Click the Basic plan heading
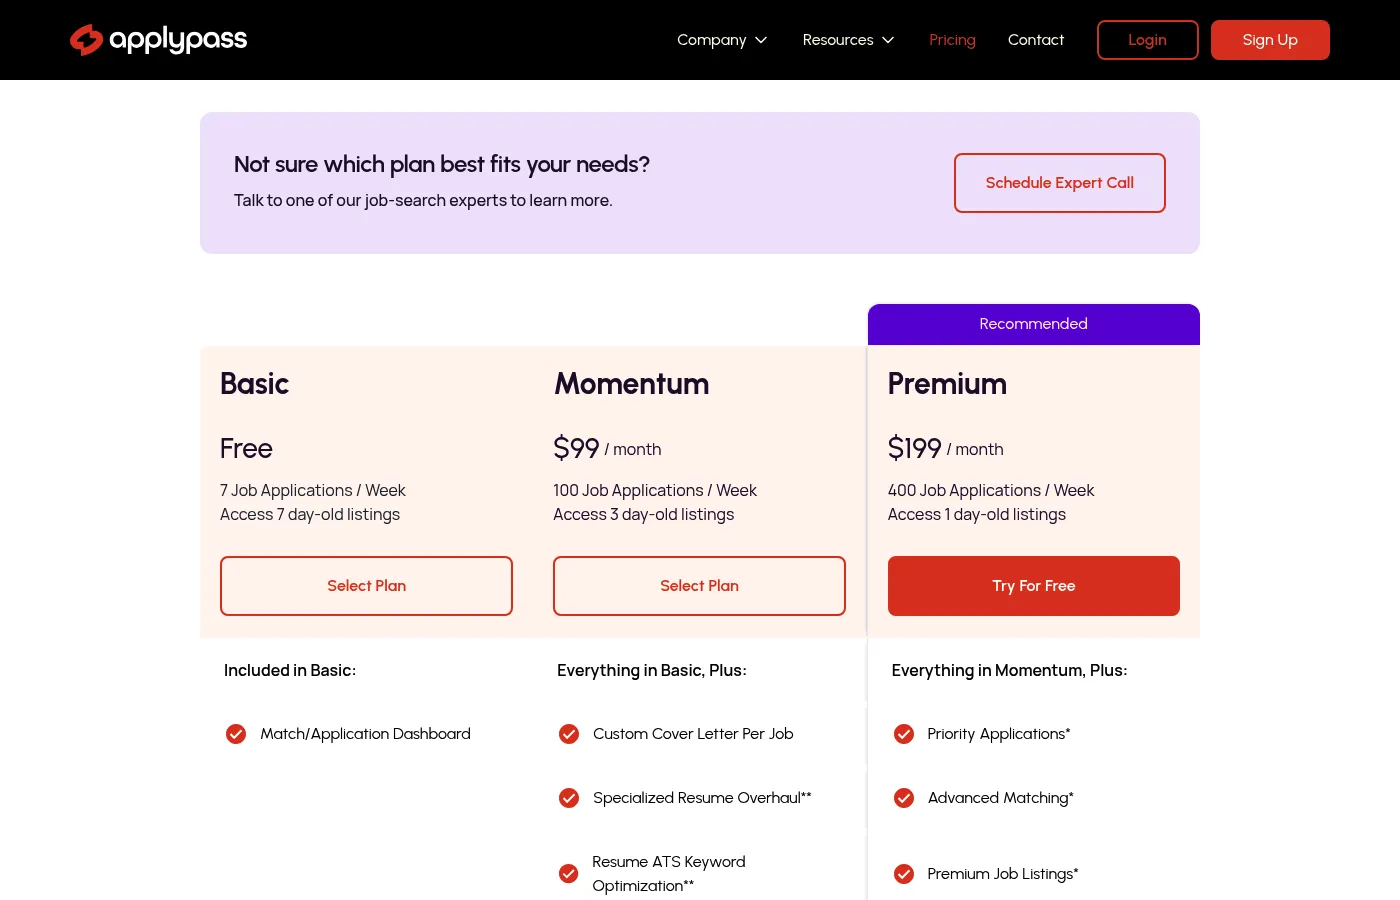The image size is (1400, 900). click(254, 384)
